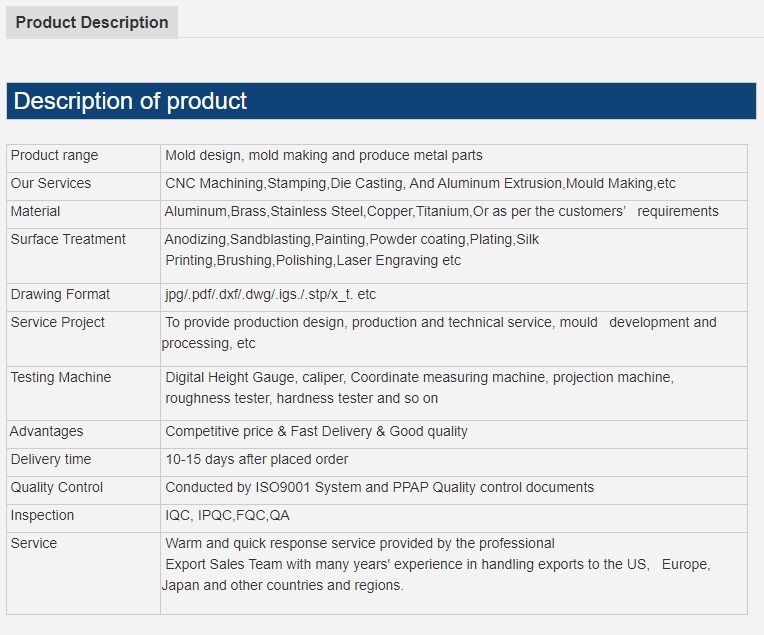
Task: Select the 'Testing Machine' row label
Action: 61,378
